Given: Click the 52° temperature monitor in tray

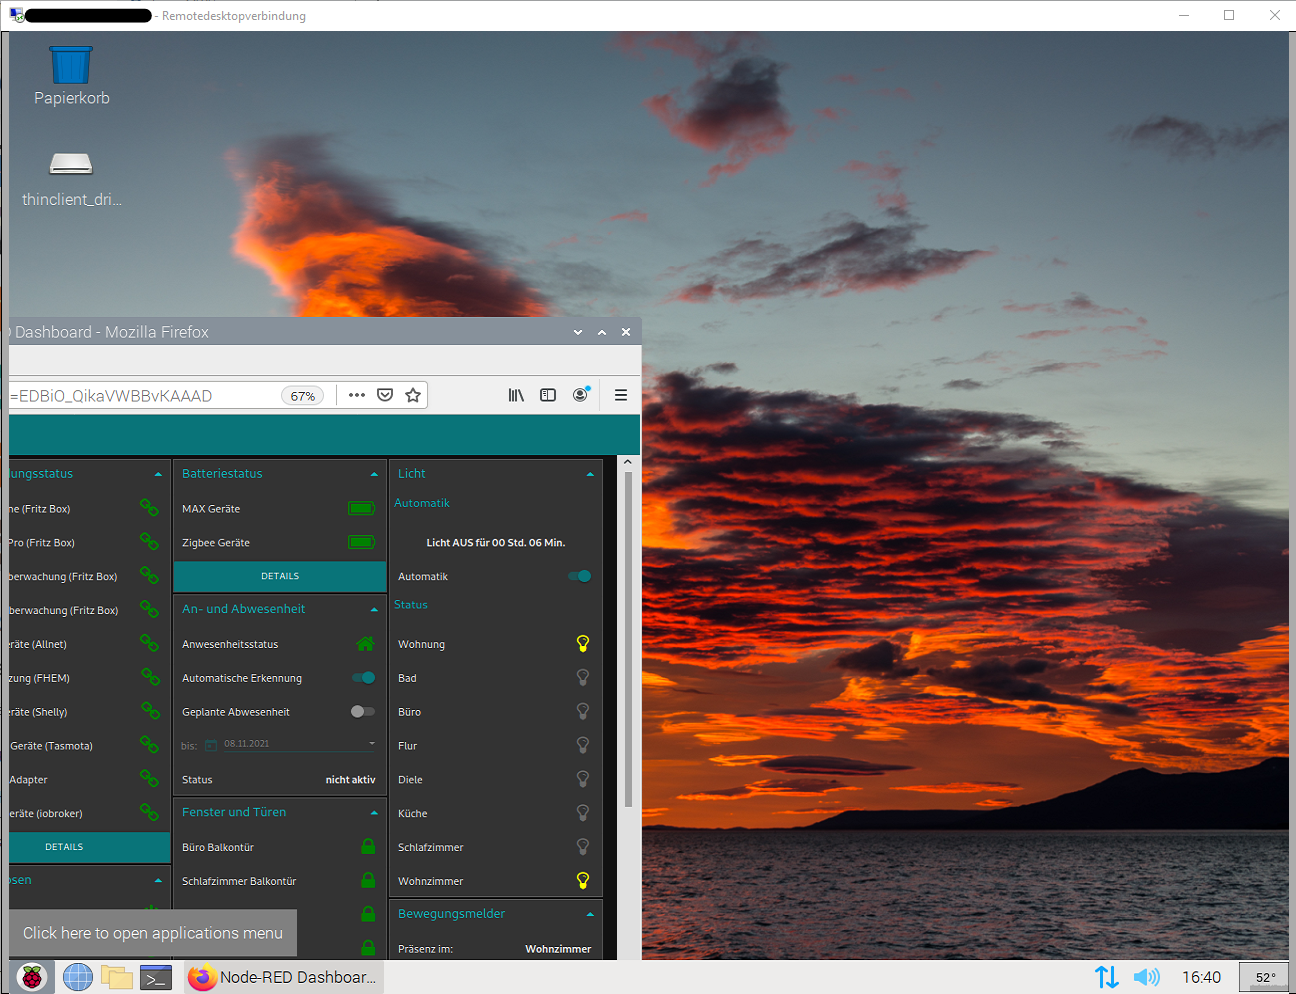Looking at the screenshot, I should point(1265,977).
